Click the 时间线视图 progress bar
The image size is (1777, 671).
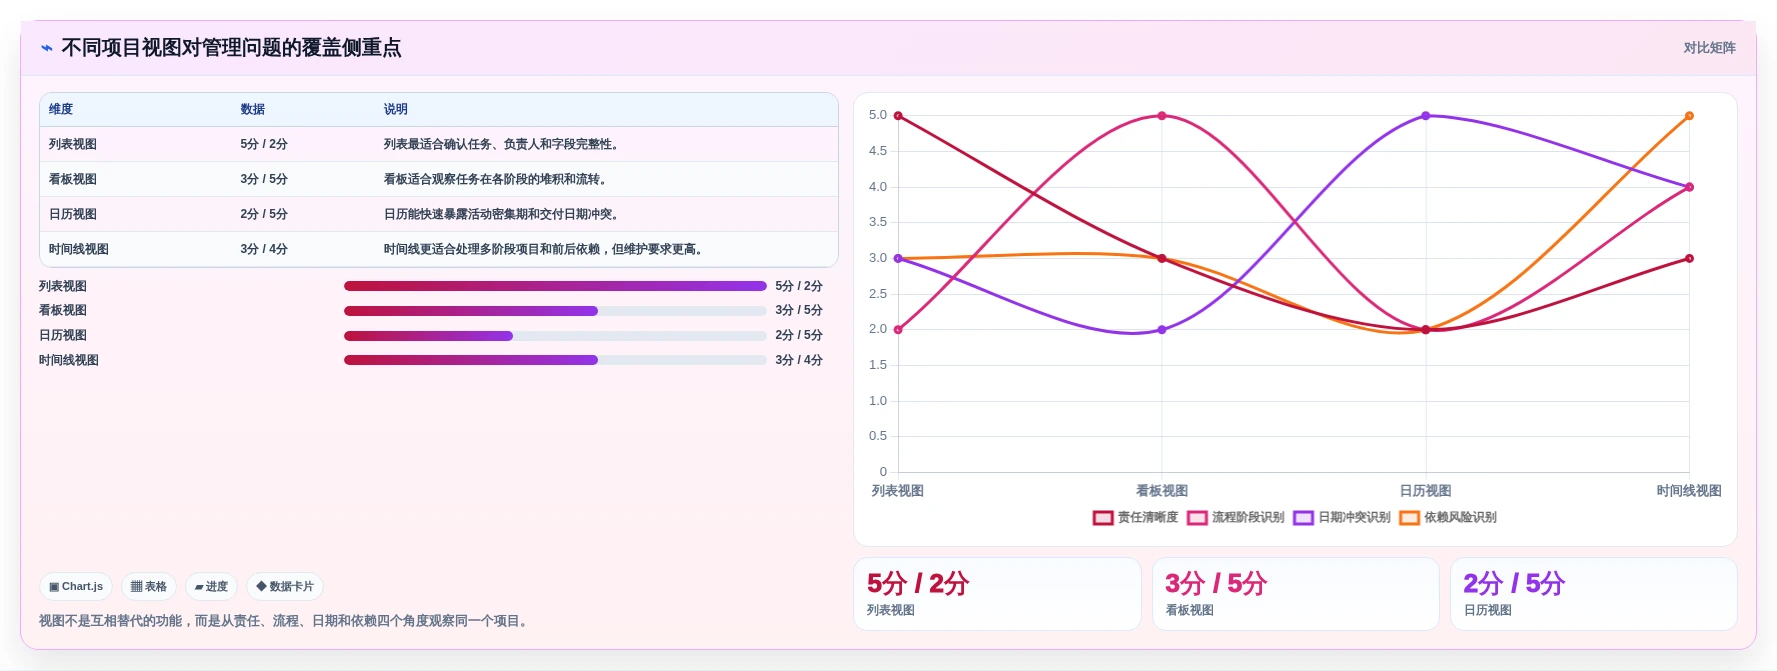pyautogui.click(x=555, y=360)
